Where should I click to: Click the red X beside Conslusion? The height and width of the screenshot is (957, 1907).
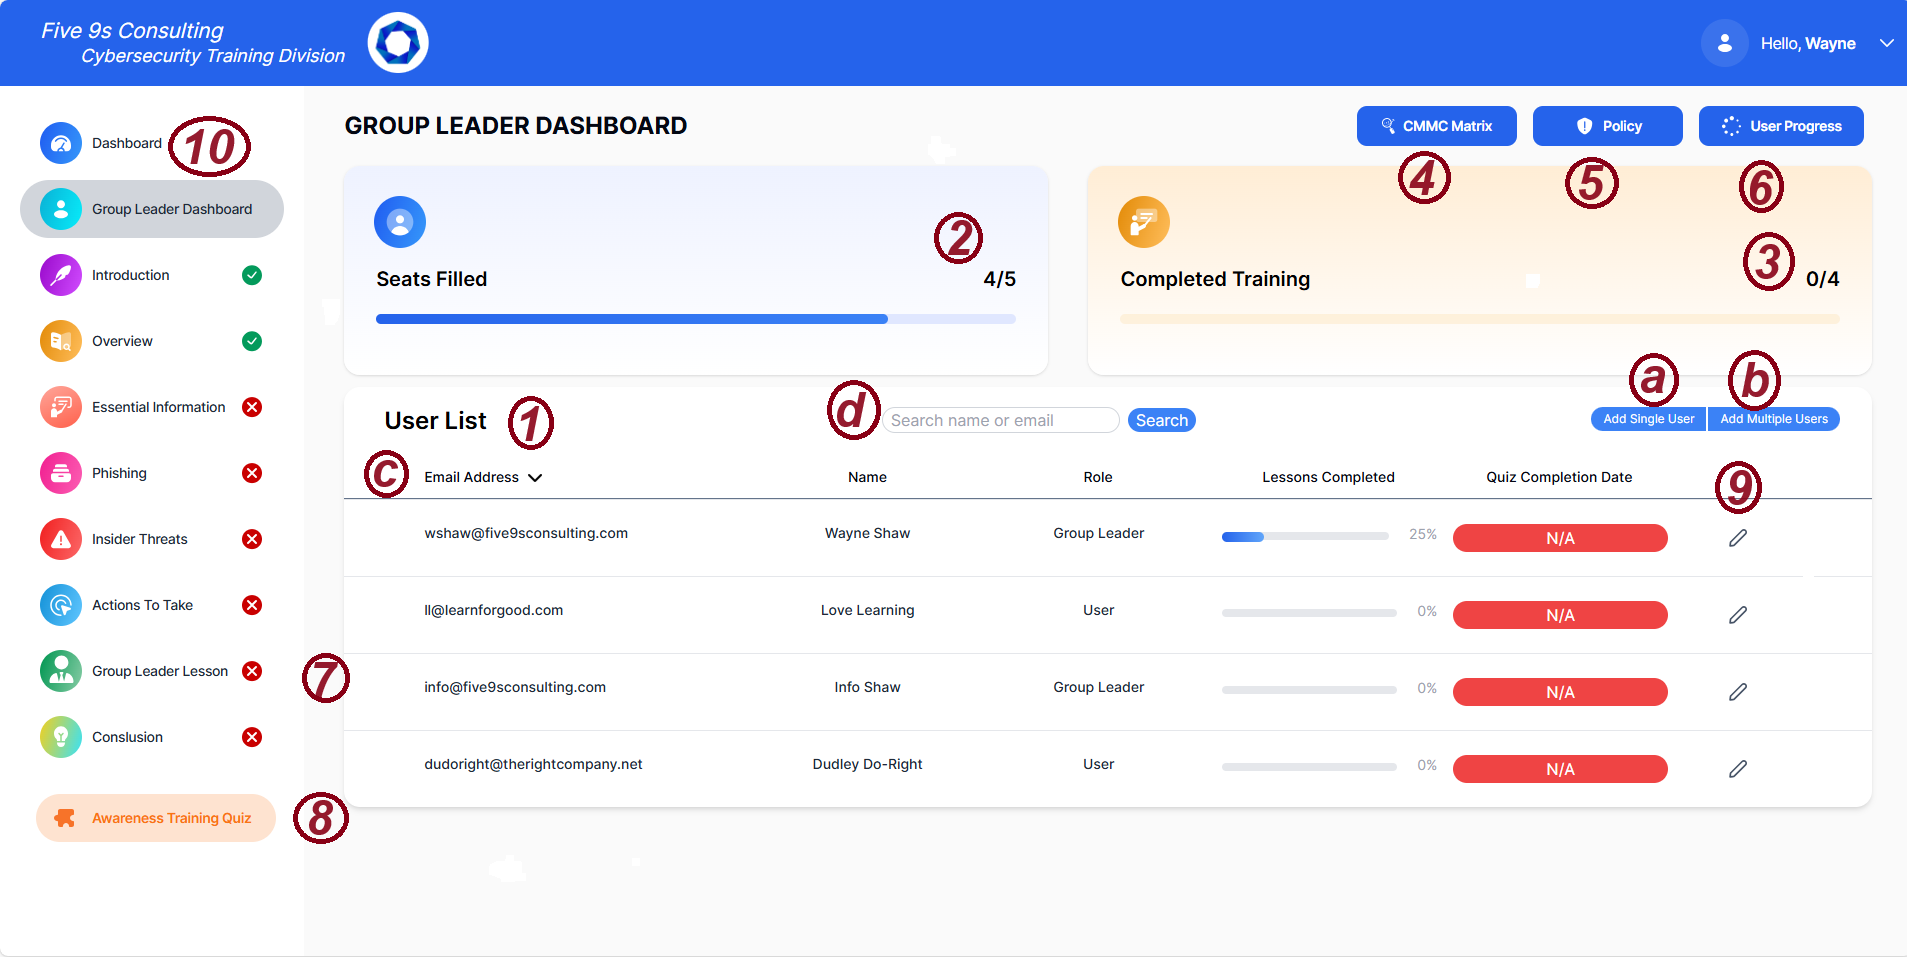pyautogui.click(x=252, y=737)
